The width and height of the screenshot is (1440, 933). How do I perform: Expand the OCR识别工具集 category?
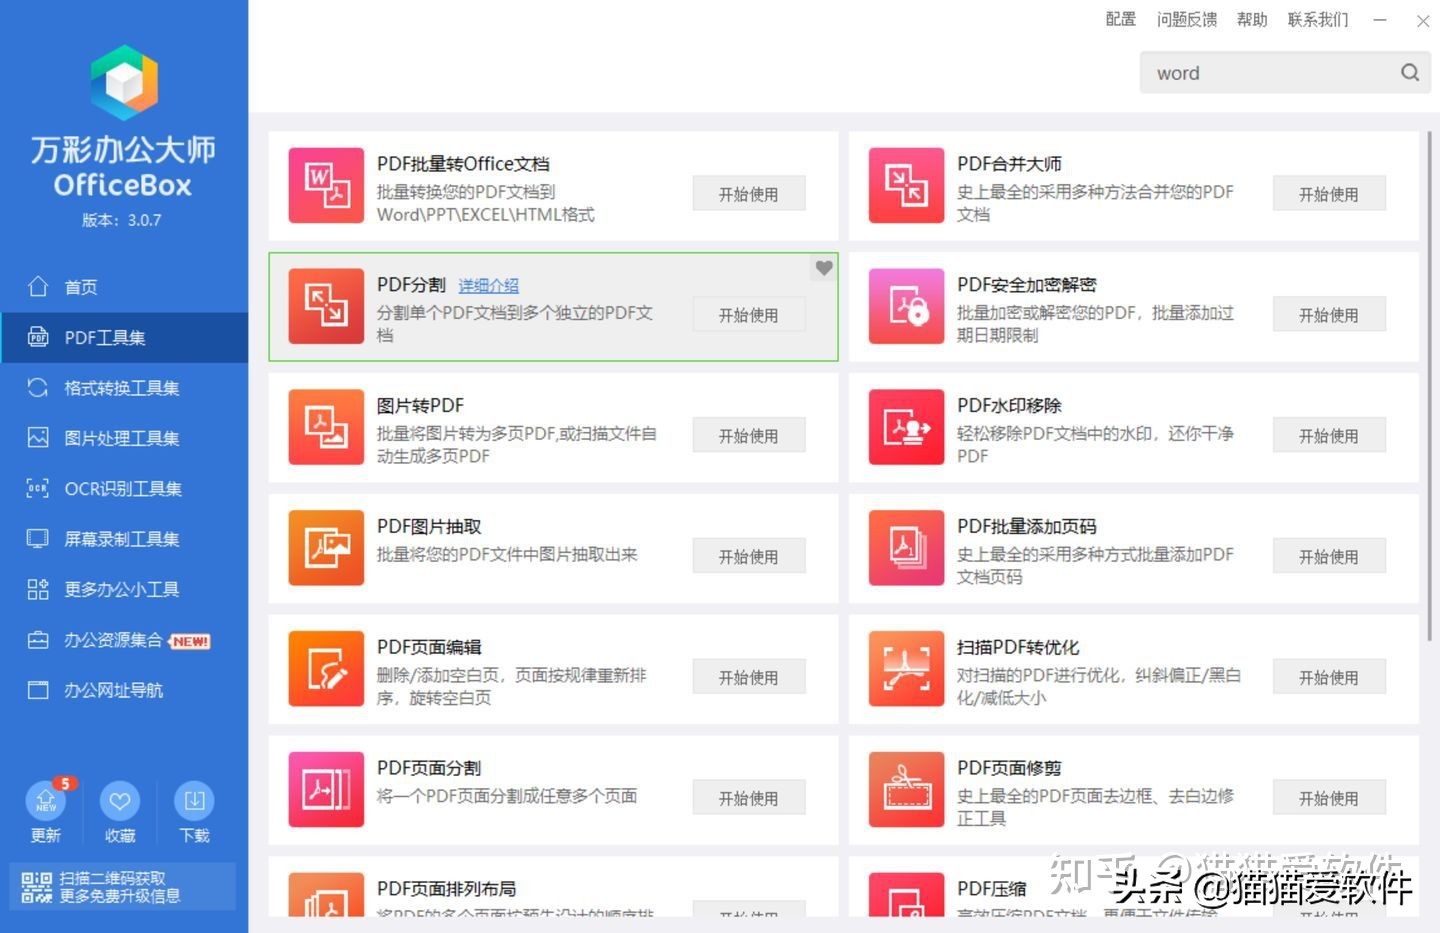point(122,488)
